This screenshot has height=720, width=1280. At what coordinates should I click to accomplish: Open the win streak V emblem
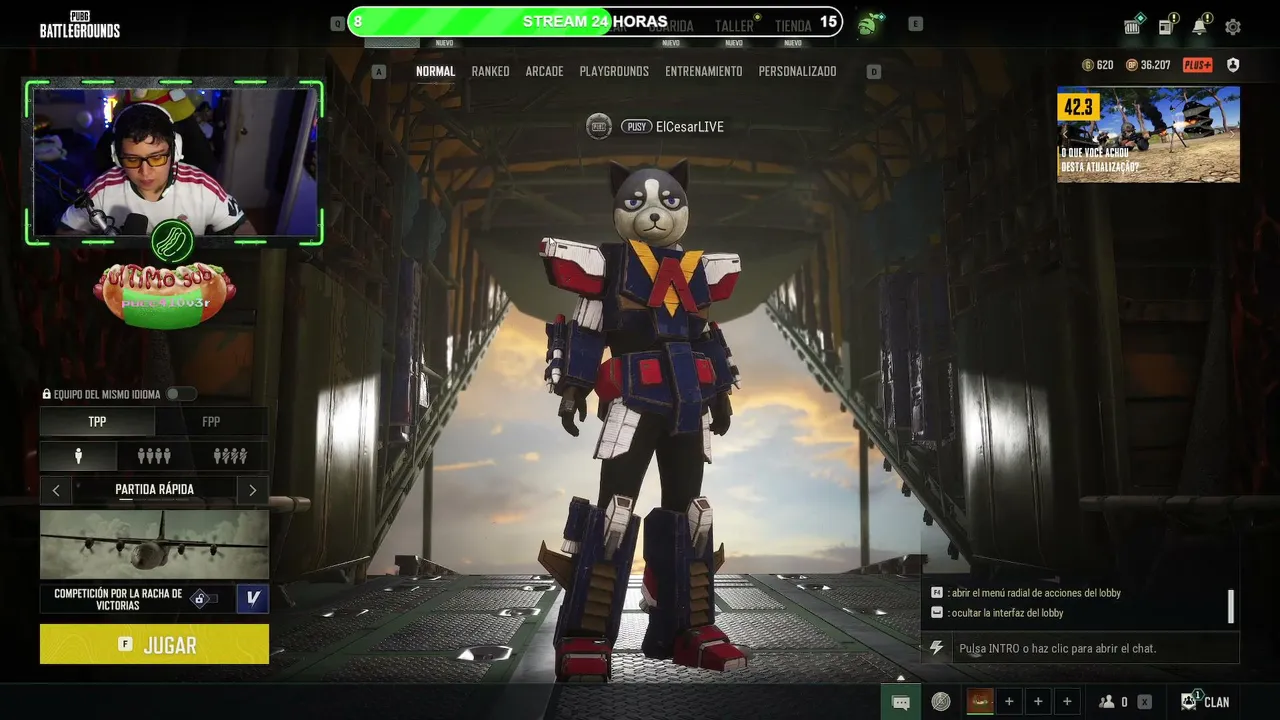[x=253, y=598]
